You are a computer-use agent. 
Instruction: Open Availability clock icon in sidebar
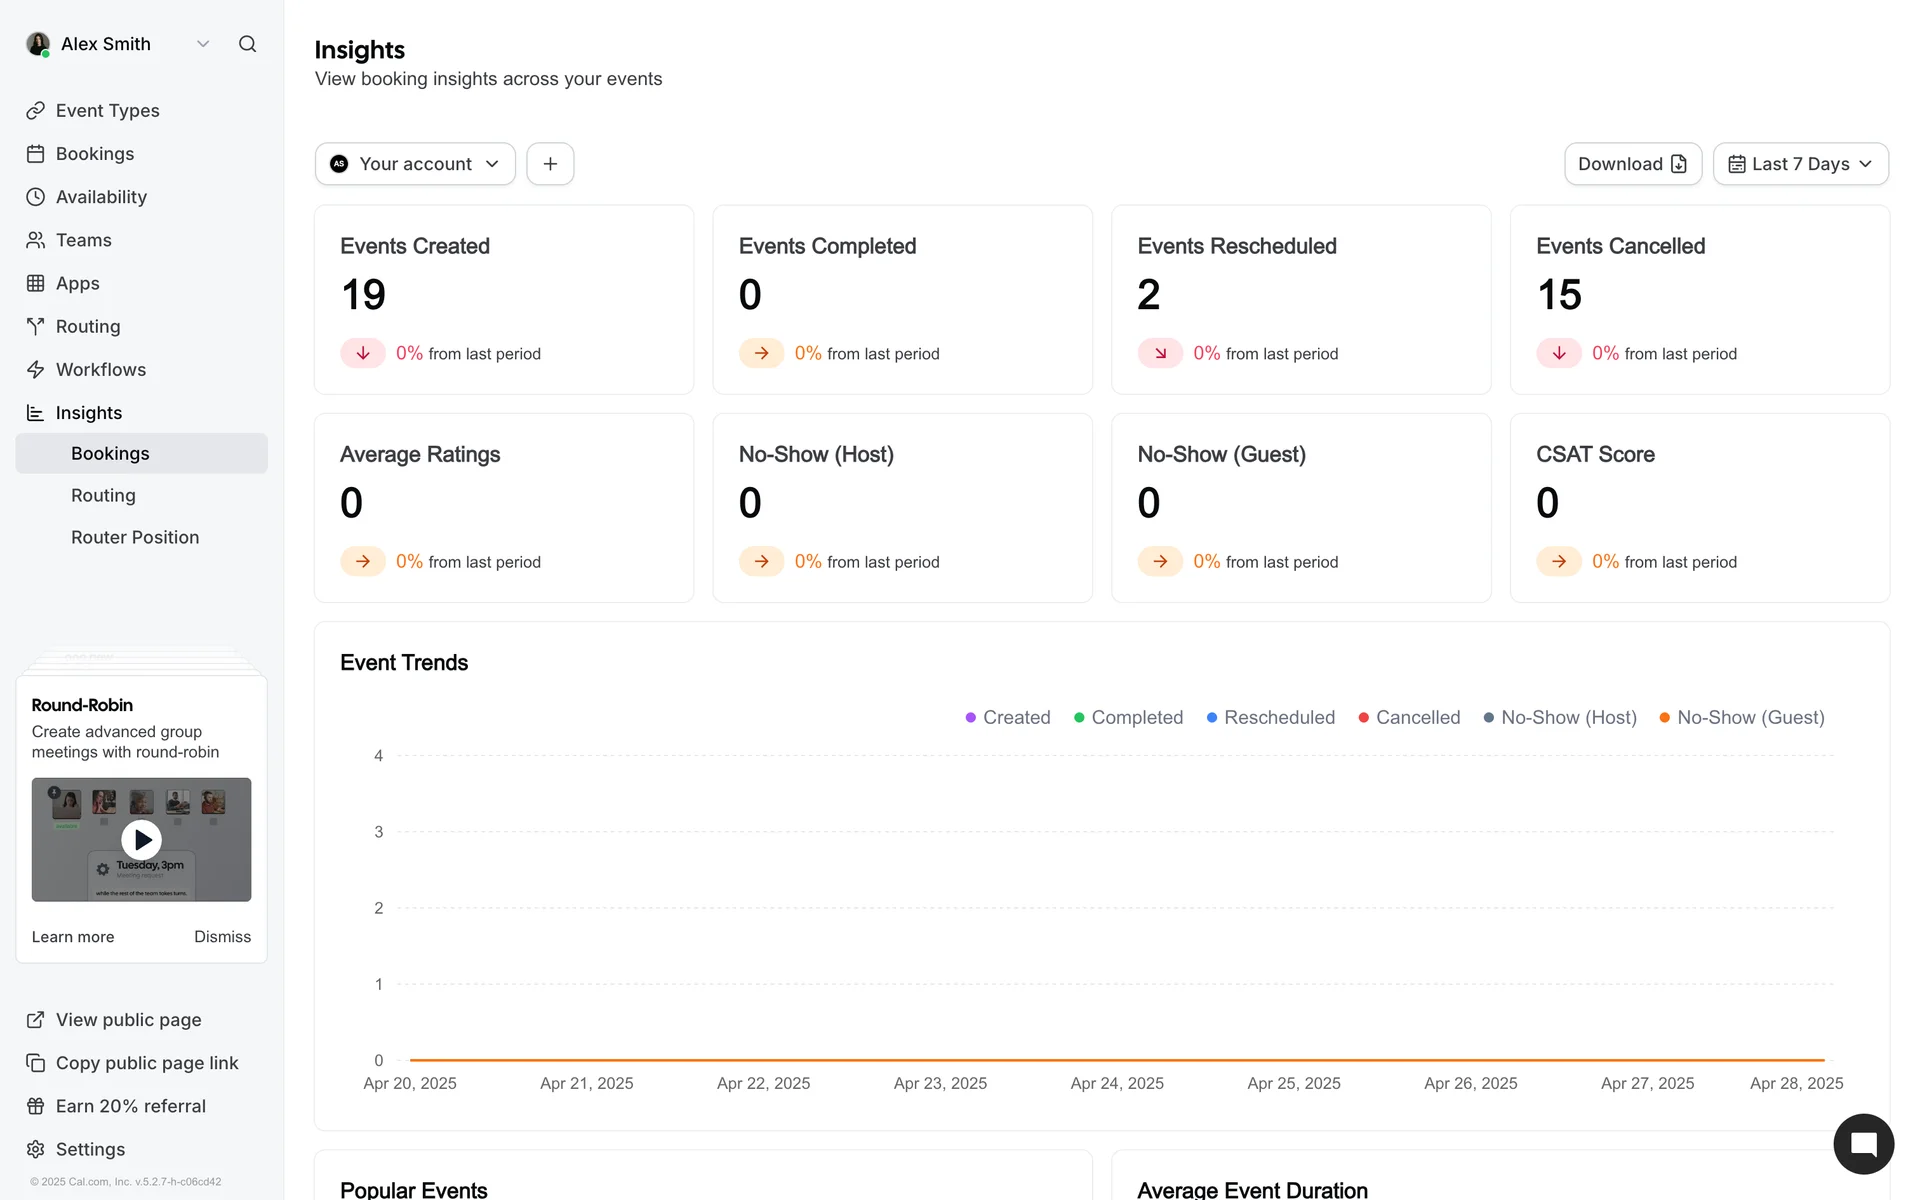click(36, 197)
